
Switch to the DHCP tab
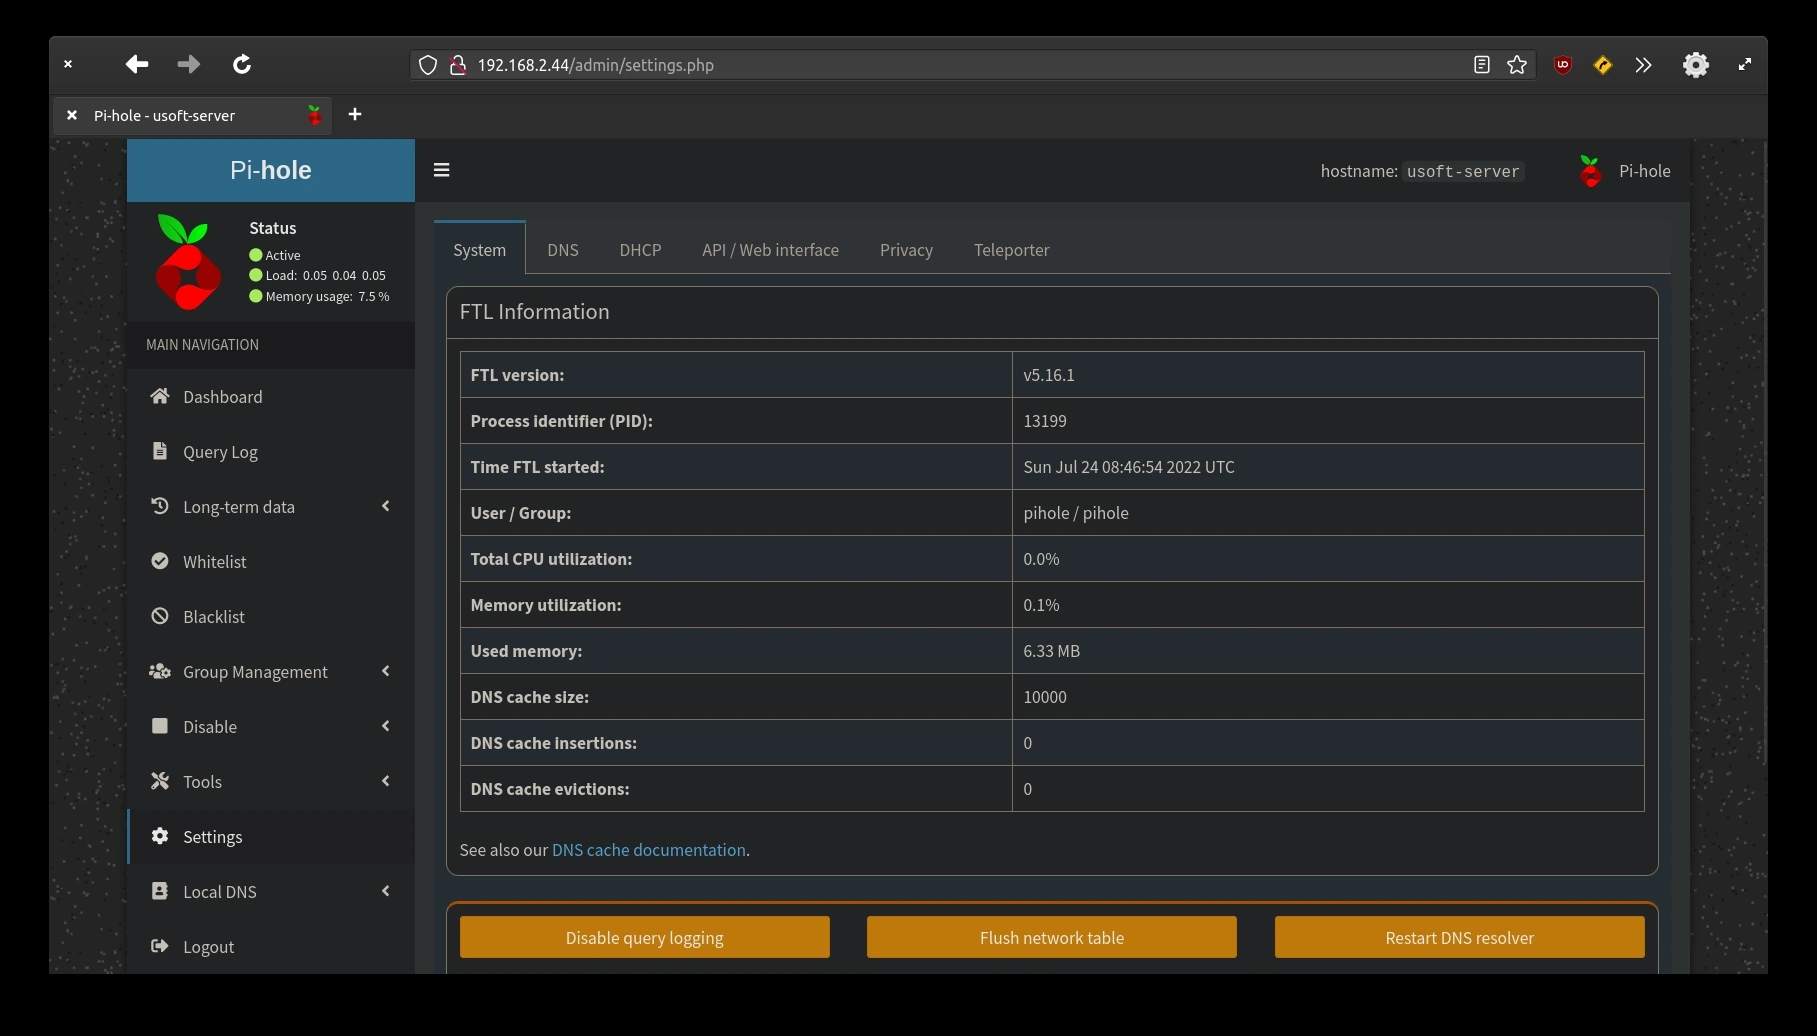tap(640, 249)
